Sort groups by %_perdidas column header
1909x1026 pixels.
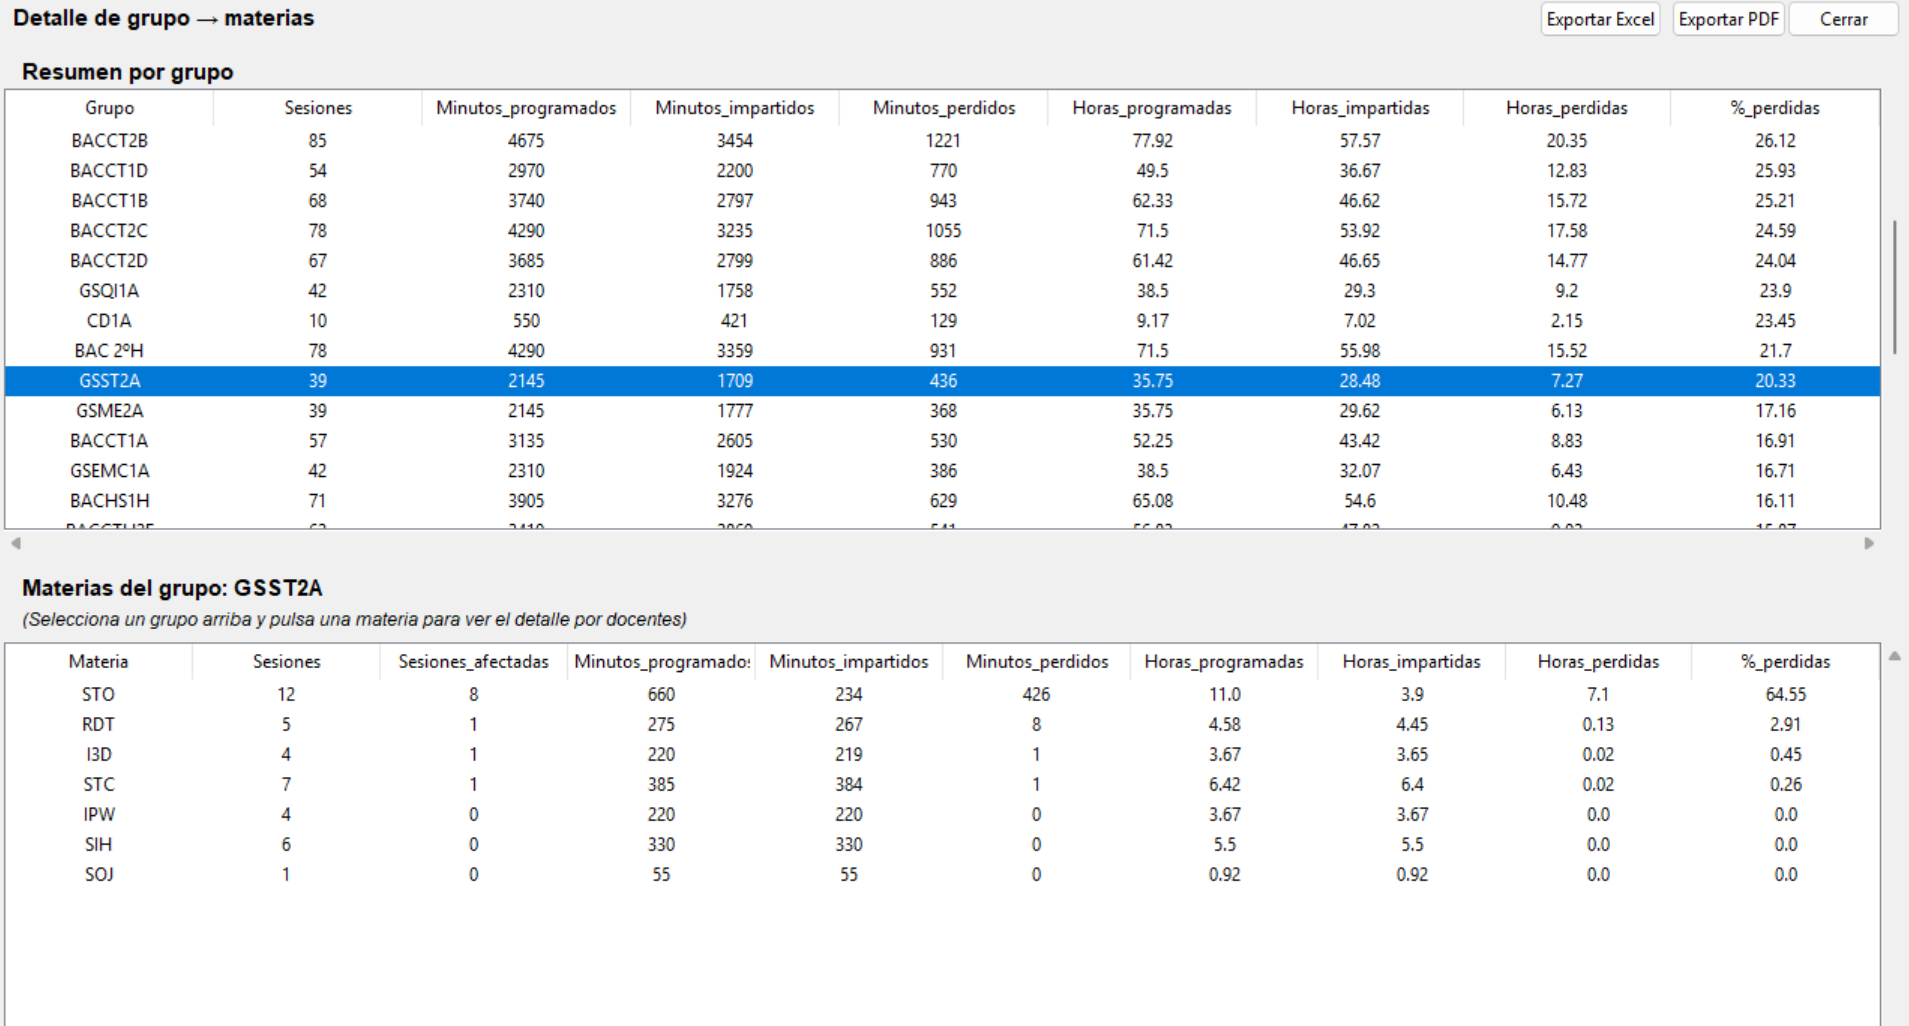(1774, 108)
